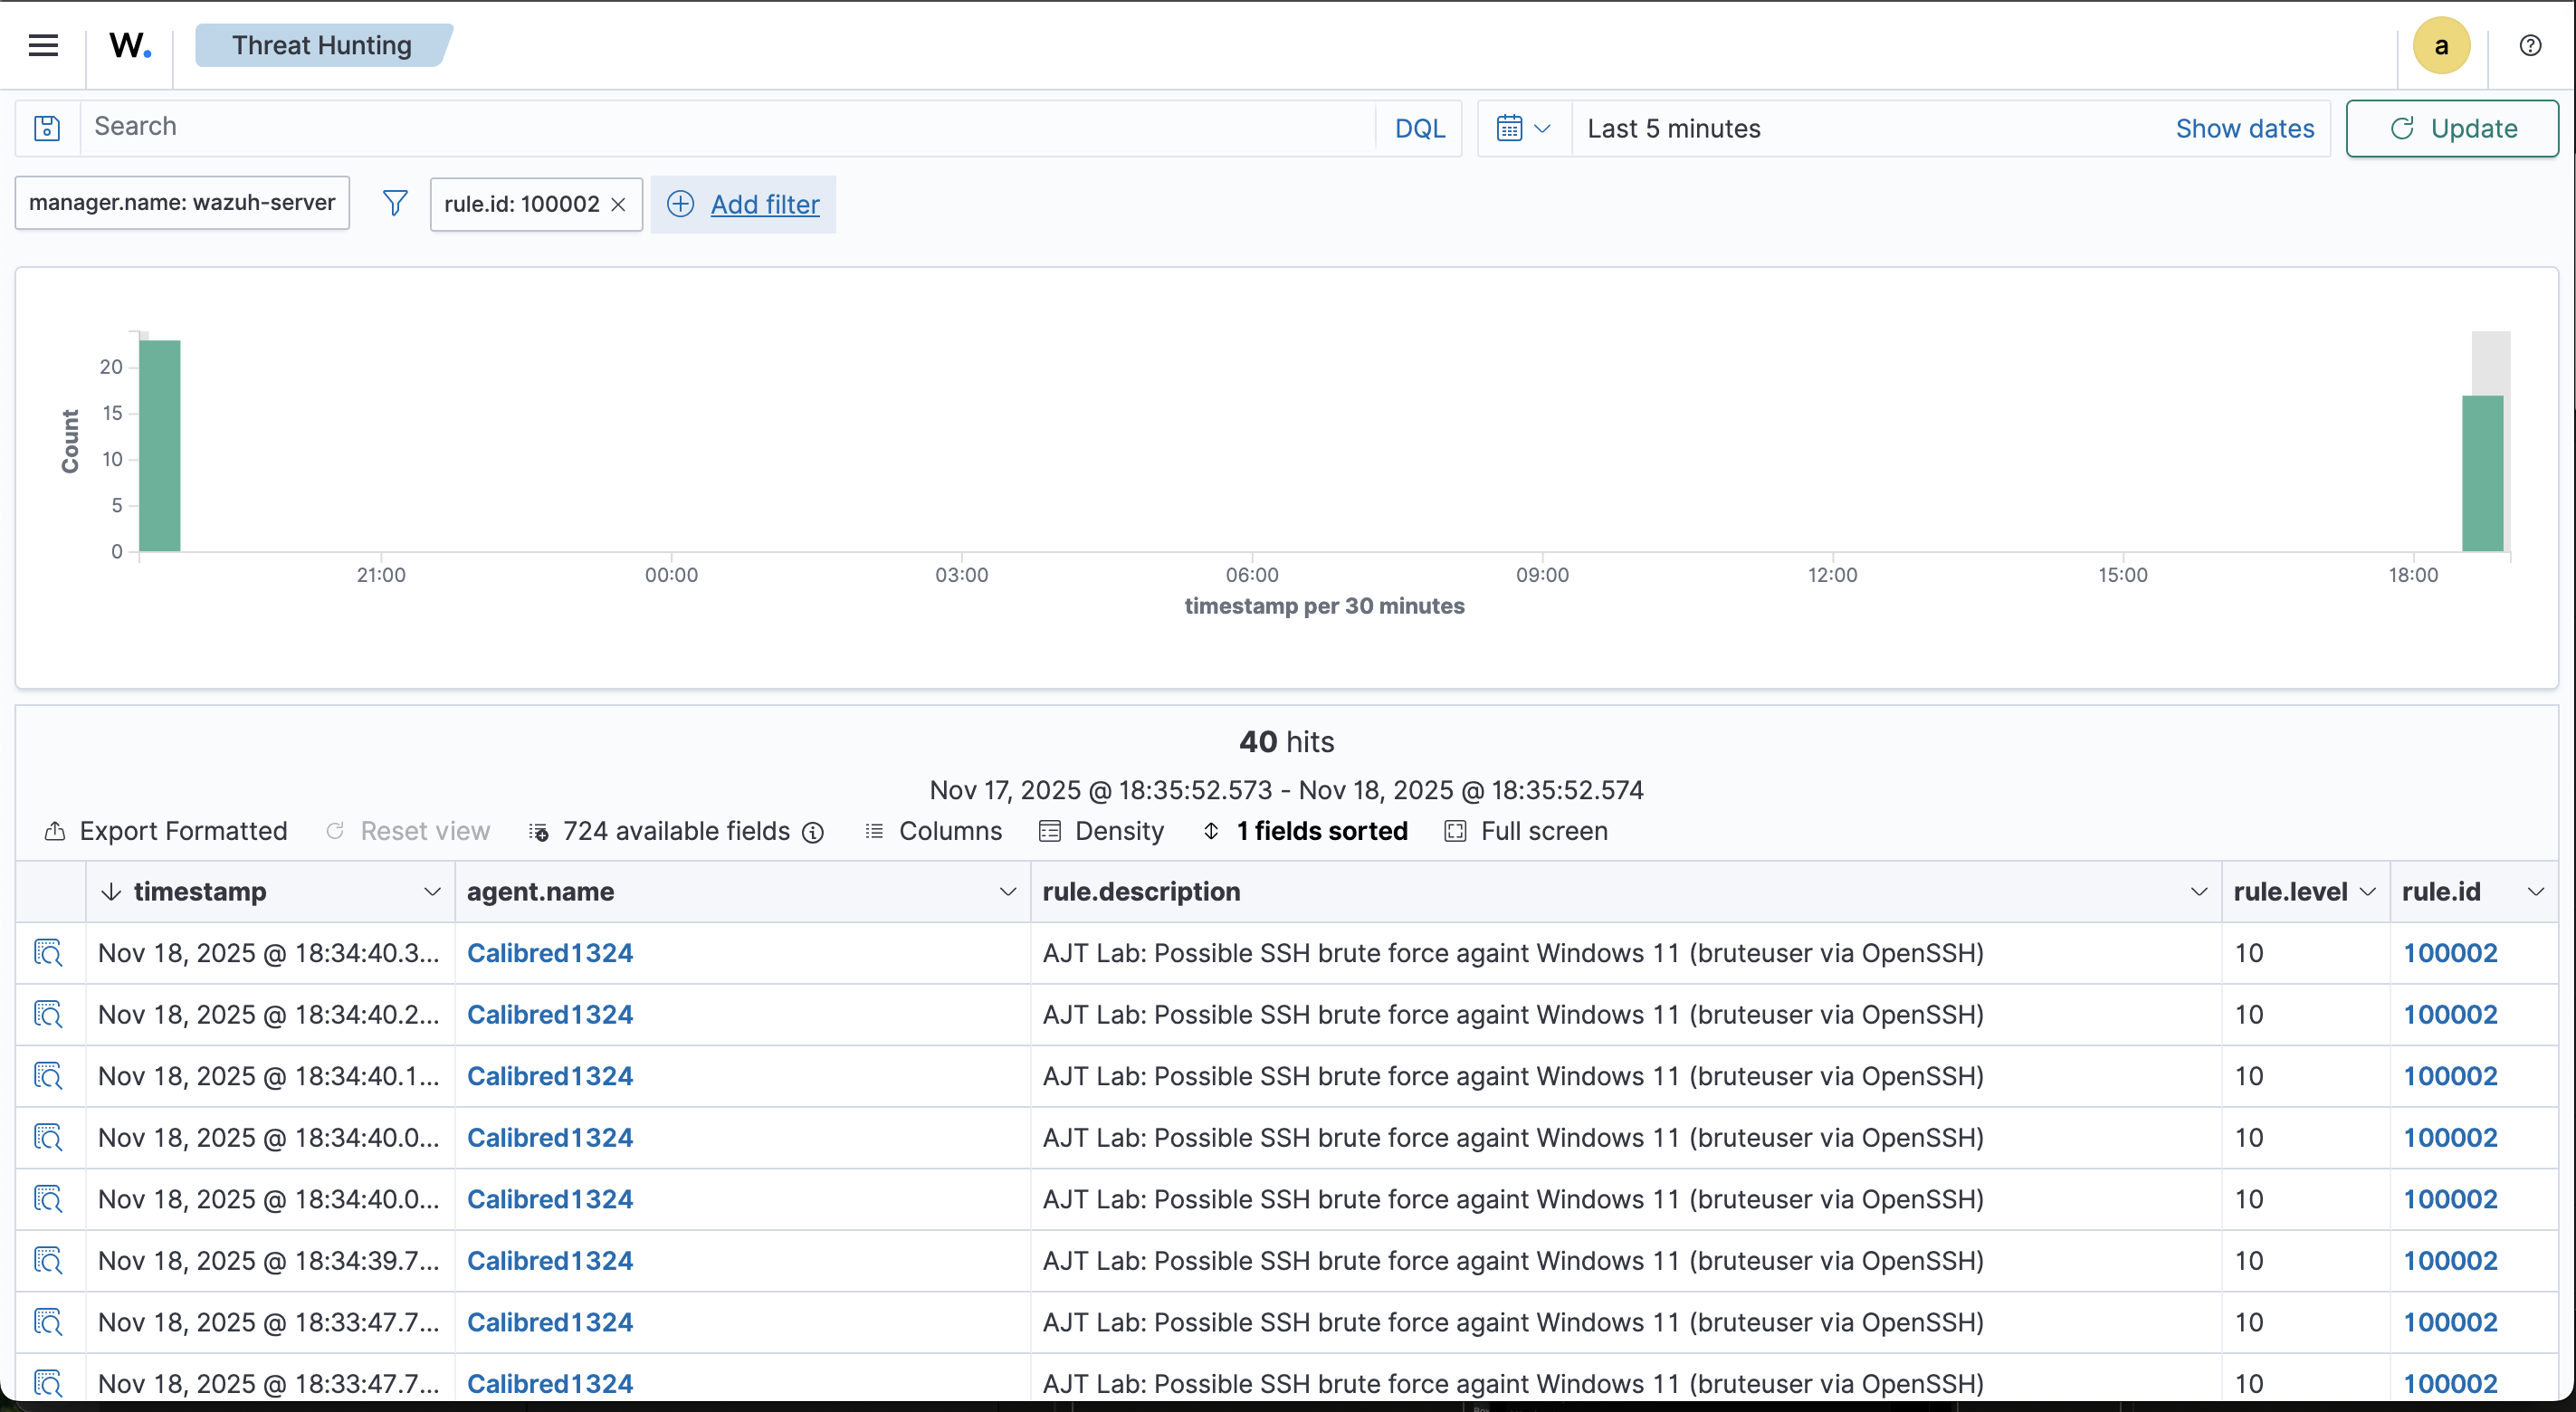Viewport: 2576px width, 1412px height.
Task: Toggle the Density settings for the table
Action: point(1102,831)
